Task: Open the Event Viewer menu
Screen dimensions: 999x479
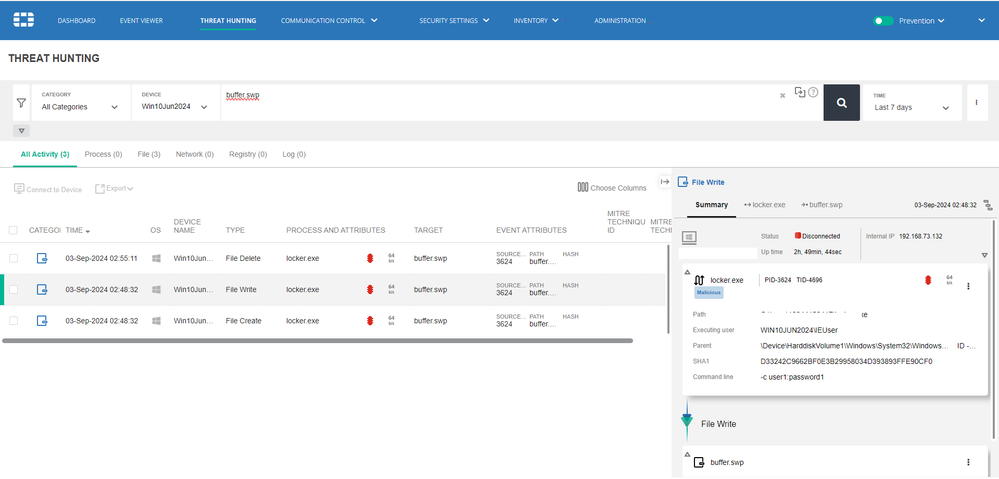Action: (140, 20)
